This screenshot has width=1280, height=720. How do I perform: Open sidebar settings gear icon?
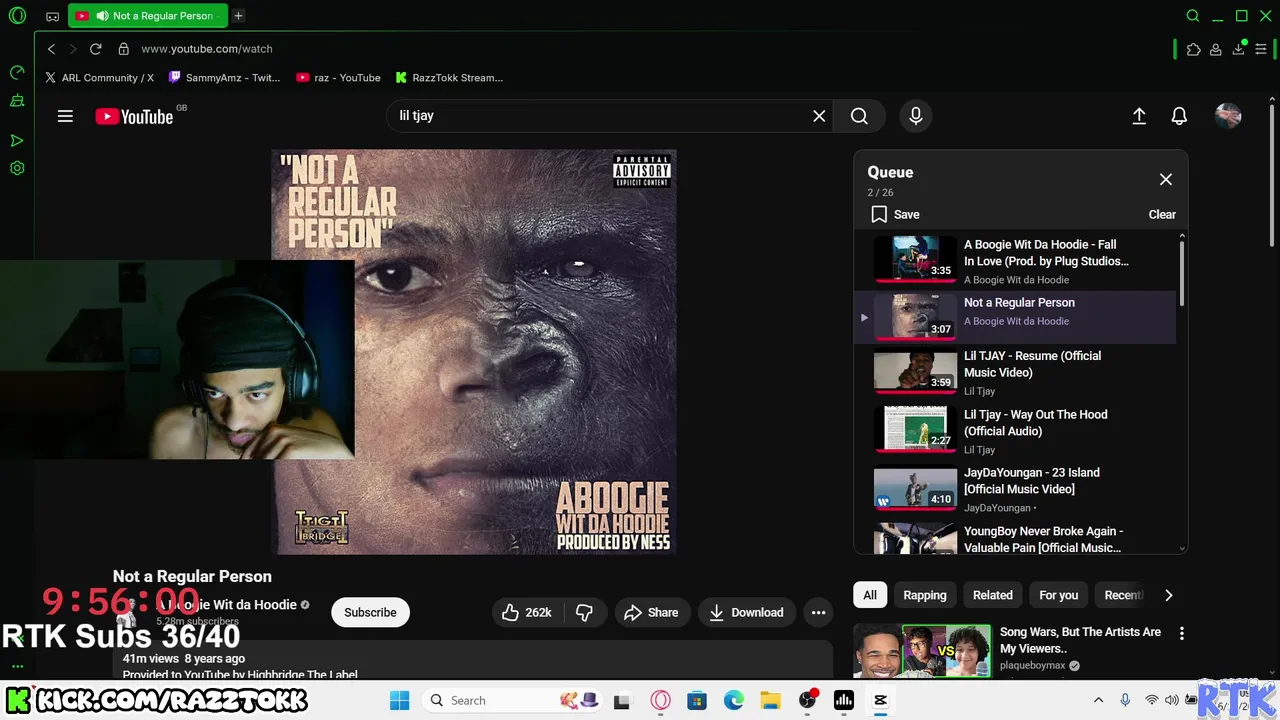pyautogui.click(x=17, y=168)
